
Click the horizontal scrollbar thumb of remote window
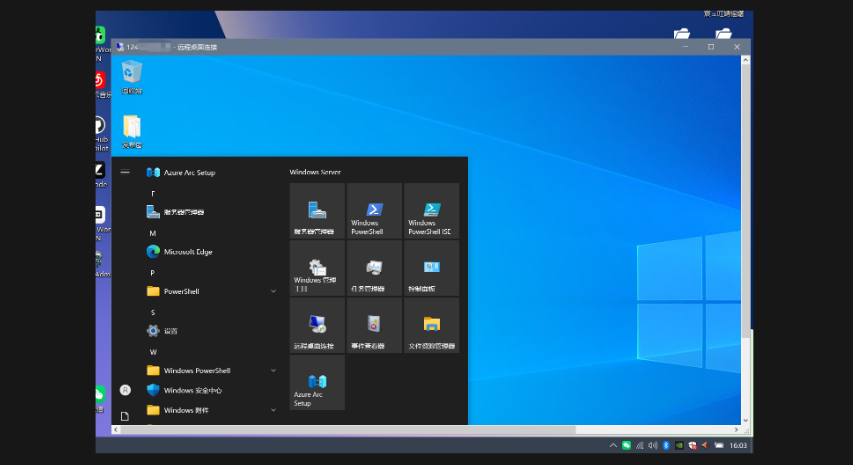point(348,430)
